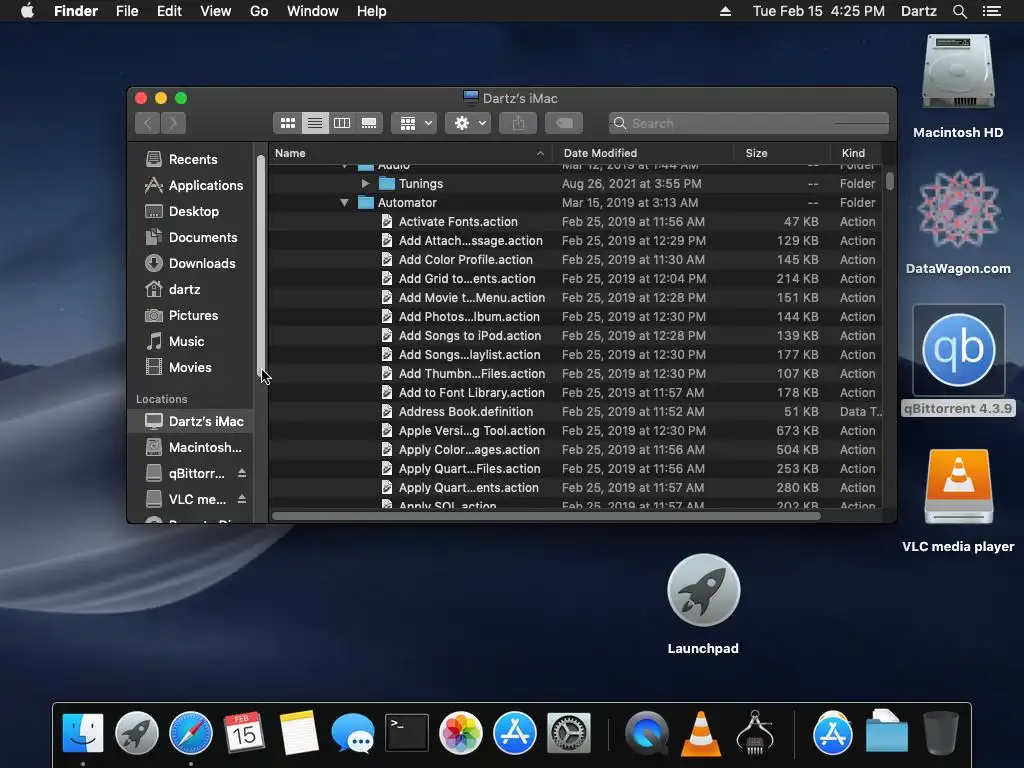This screenshot has height=768, width=1024.
Task: Select Apple Versi…g Tool.action file
Action: point(575,430)
